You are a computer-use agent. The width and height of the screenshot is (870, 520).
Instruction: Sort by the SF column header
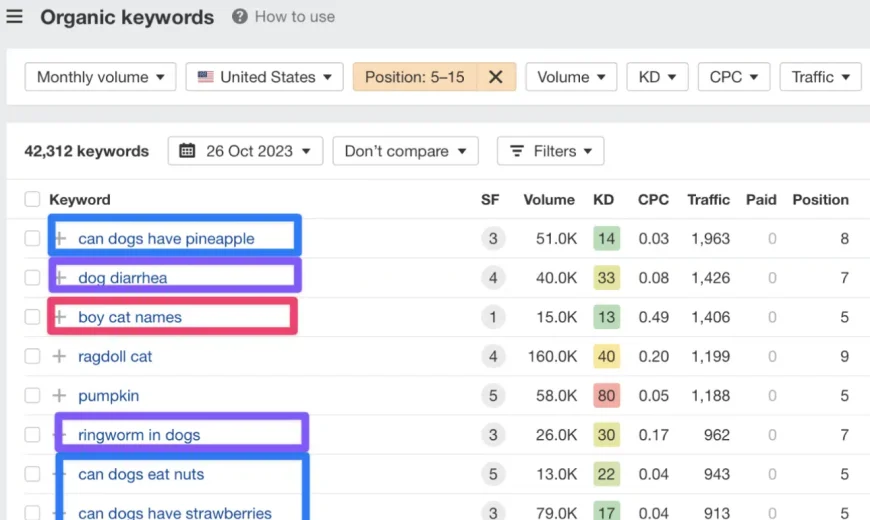point(490,200)
